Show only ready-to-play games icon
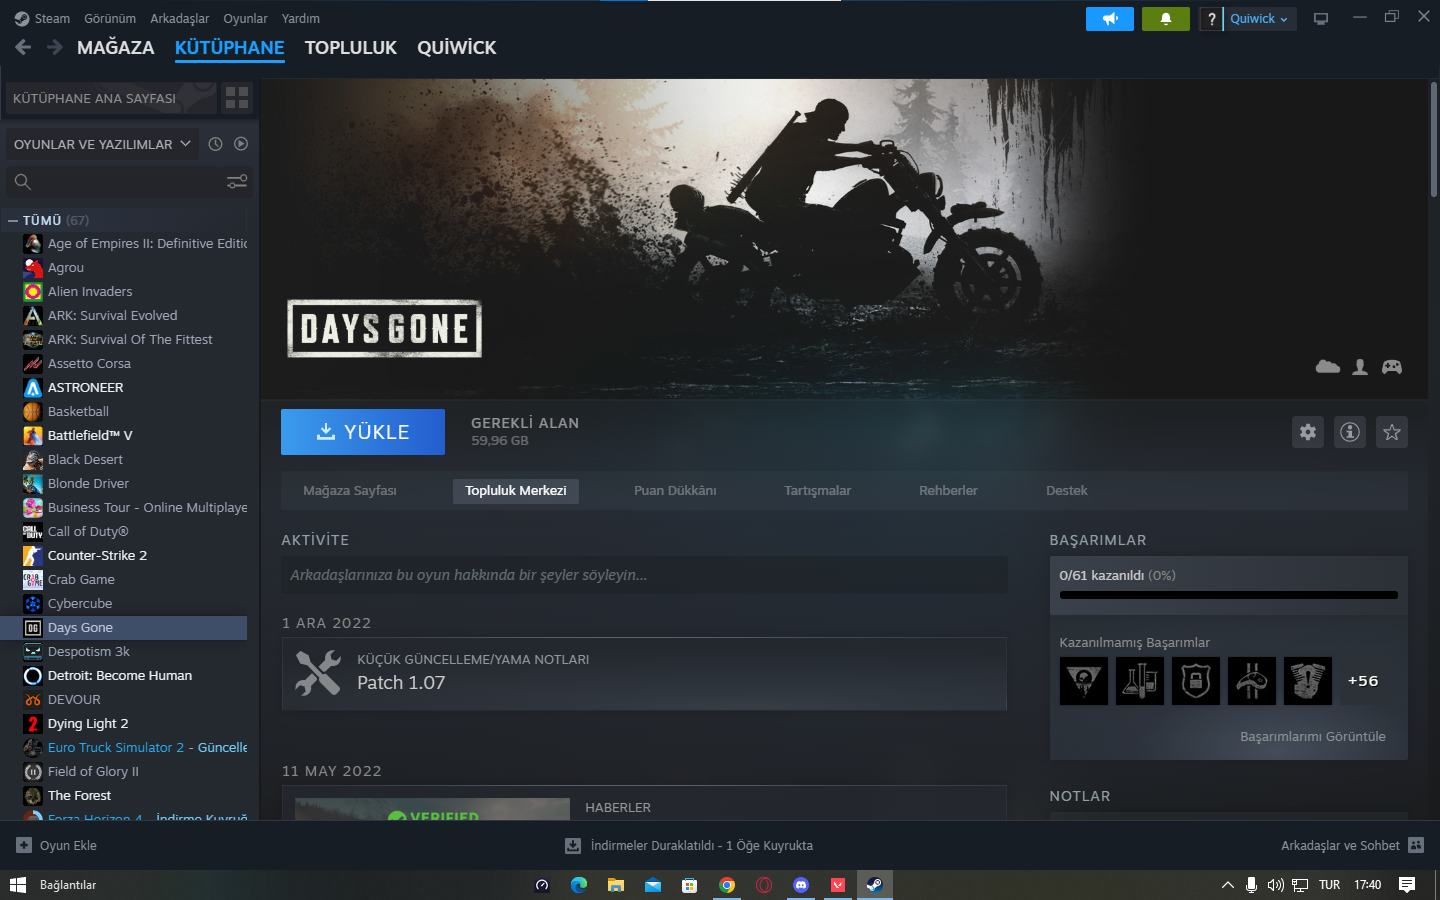Viewport: 1440px width, 900px height. [x=241, y=144]
